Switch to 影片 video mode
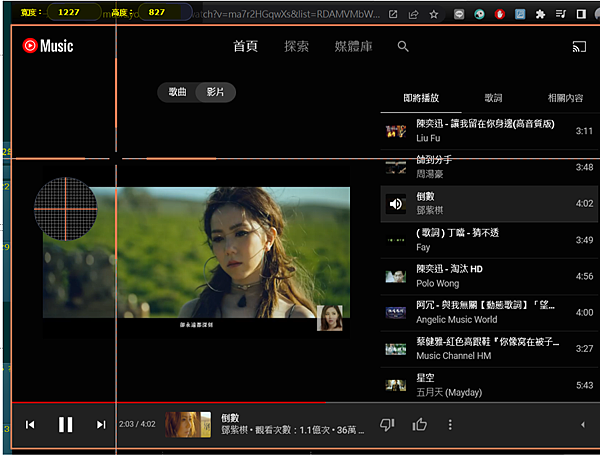Image resolution: width=600 pixels, height=456 pixels. pyautogui.click(x=215, y=92)
